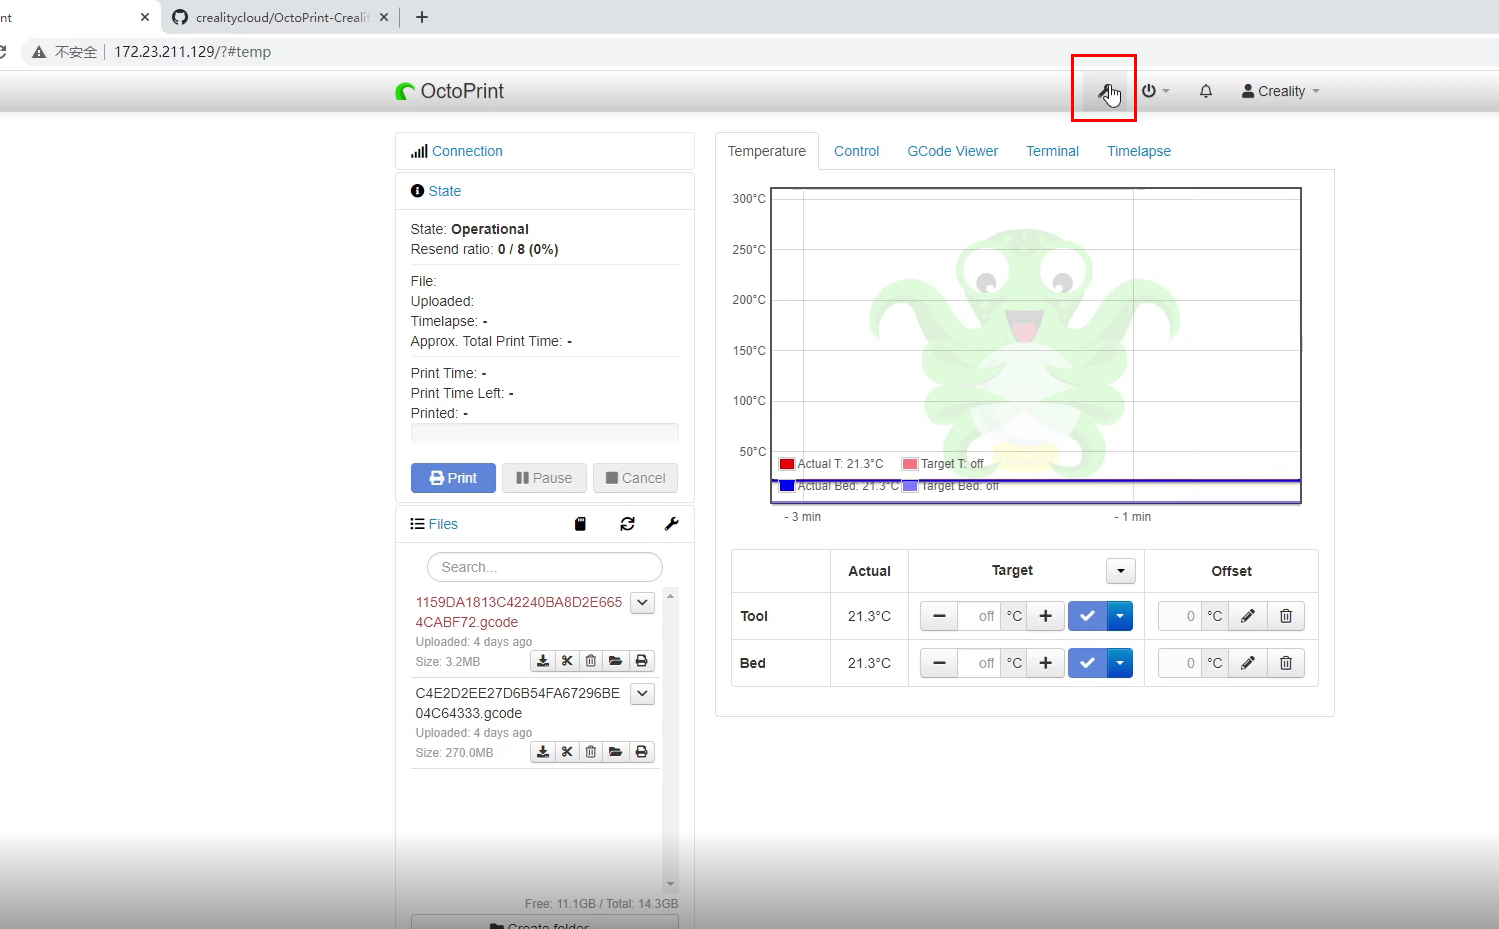Load and print the 270.0MB file
This screenshot has width=1499, height=929.
tap(642, 752)
